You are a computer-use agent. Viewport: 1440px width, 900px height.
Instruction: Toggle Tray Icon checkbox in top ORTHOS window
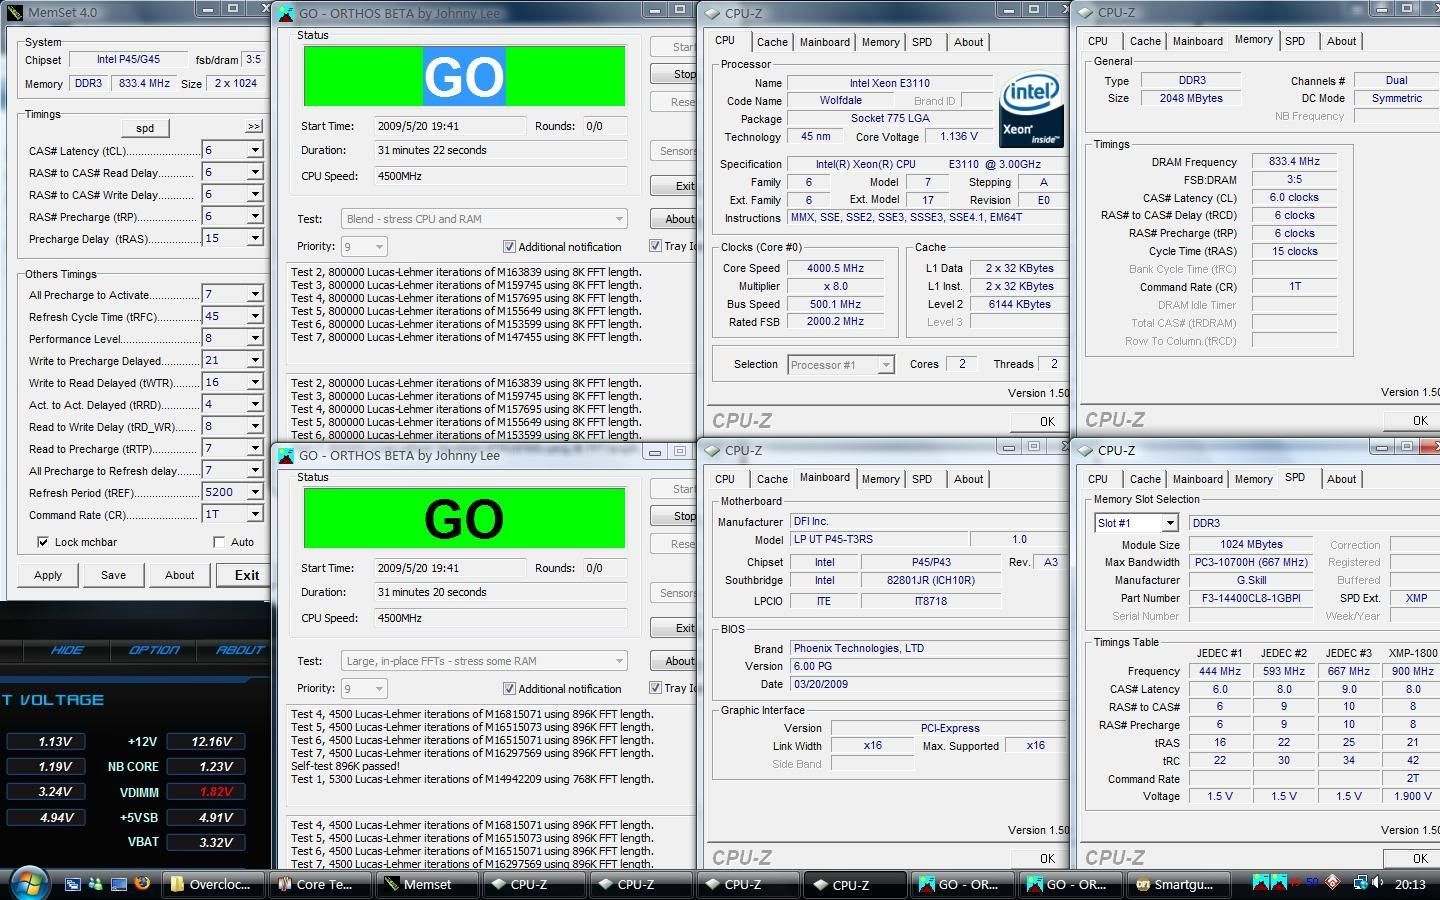655,246
